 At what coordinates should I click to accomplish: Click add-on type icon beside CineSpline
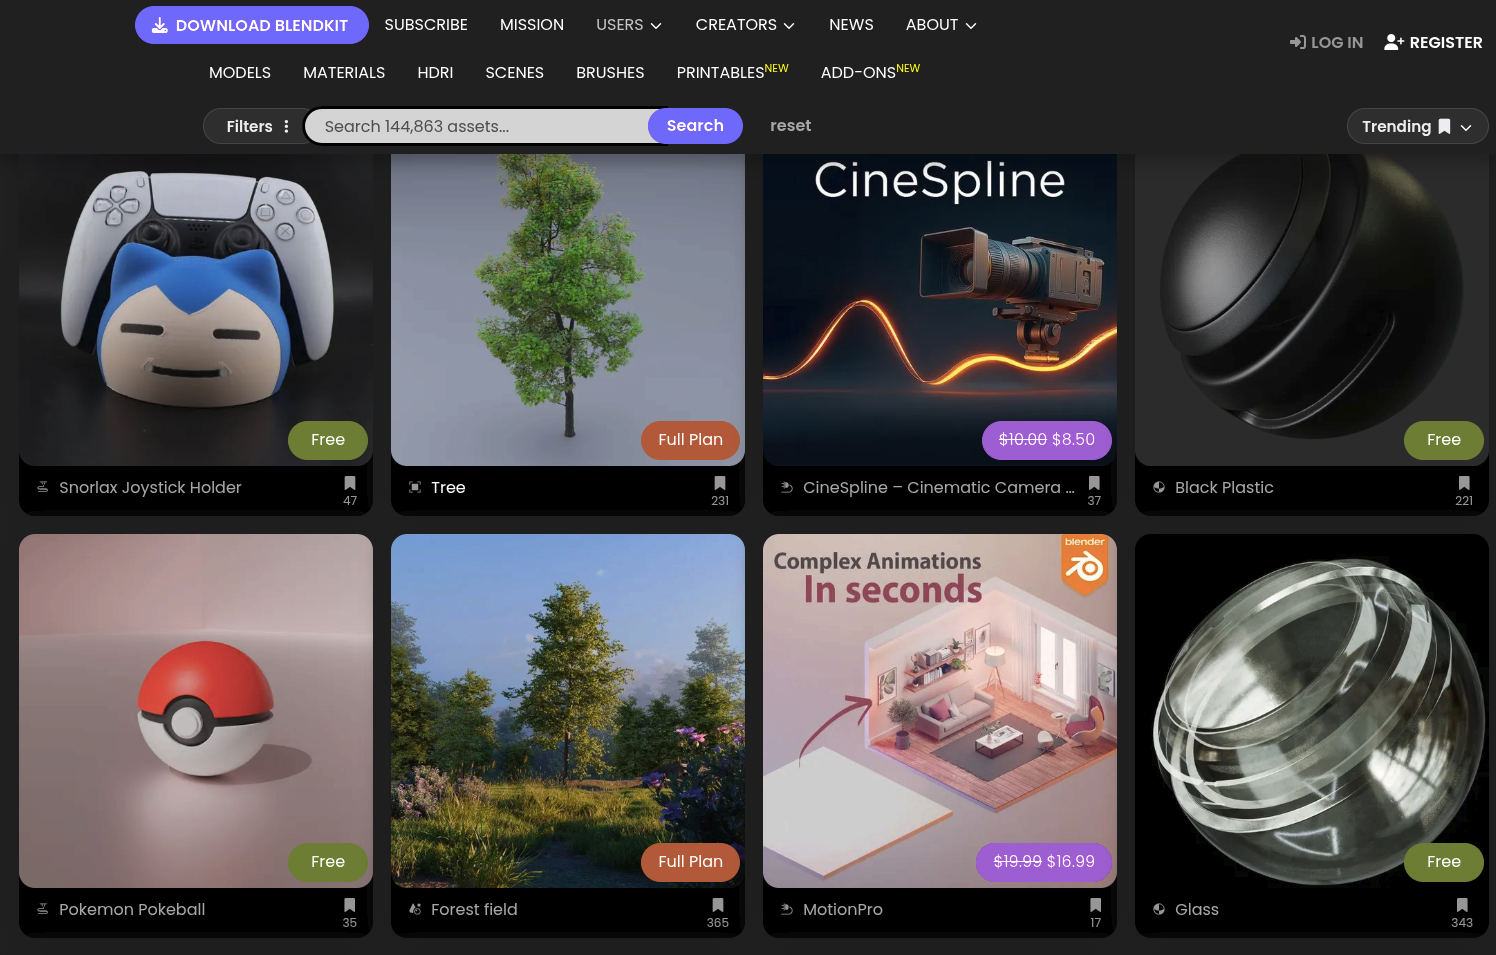click(787, 487)
